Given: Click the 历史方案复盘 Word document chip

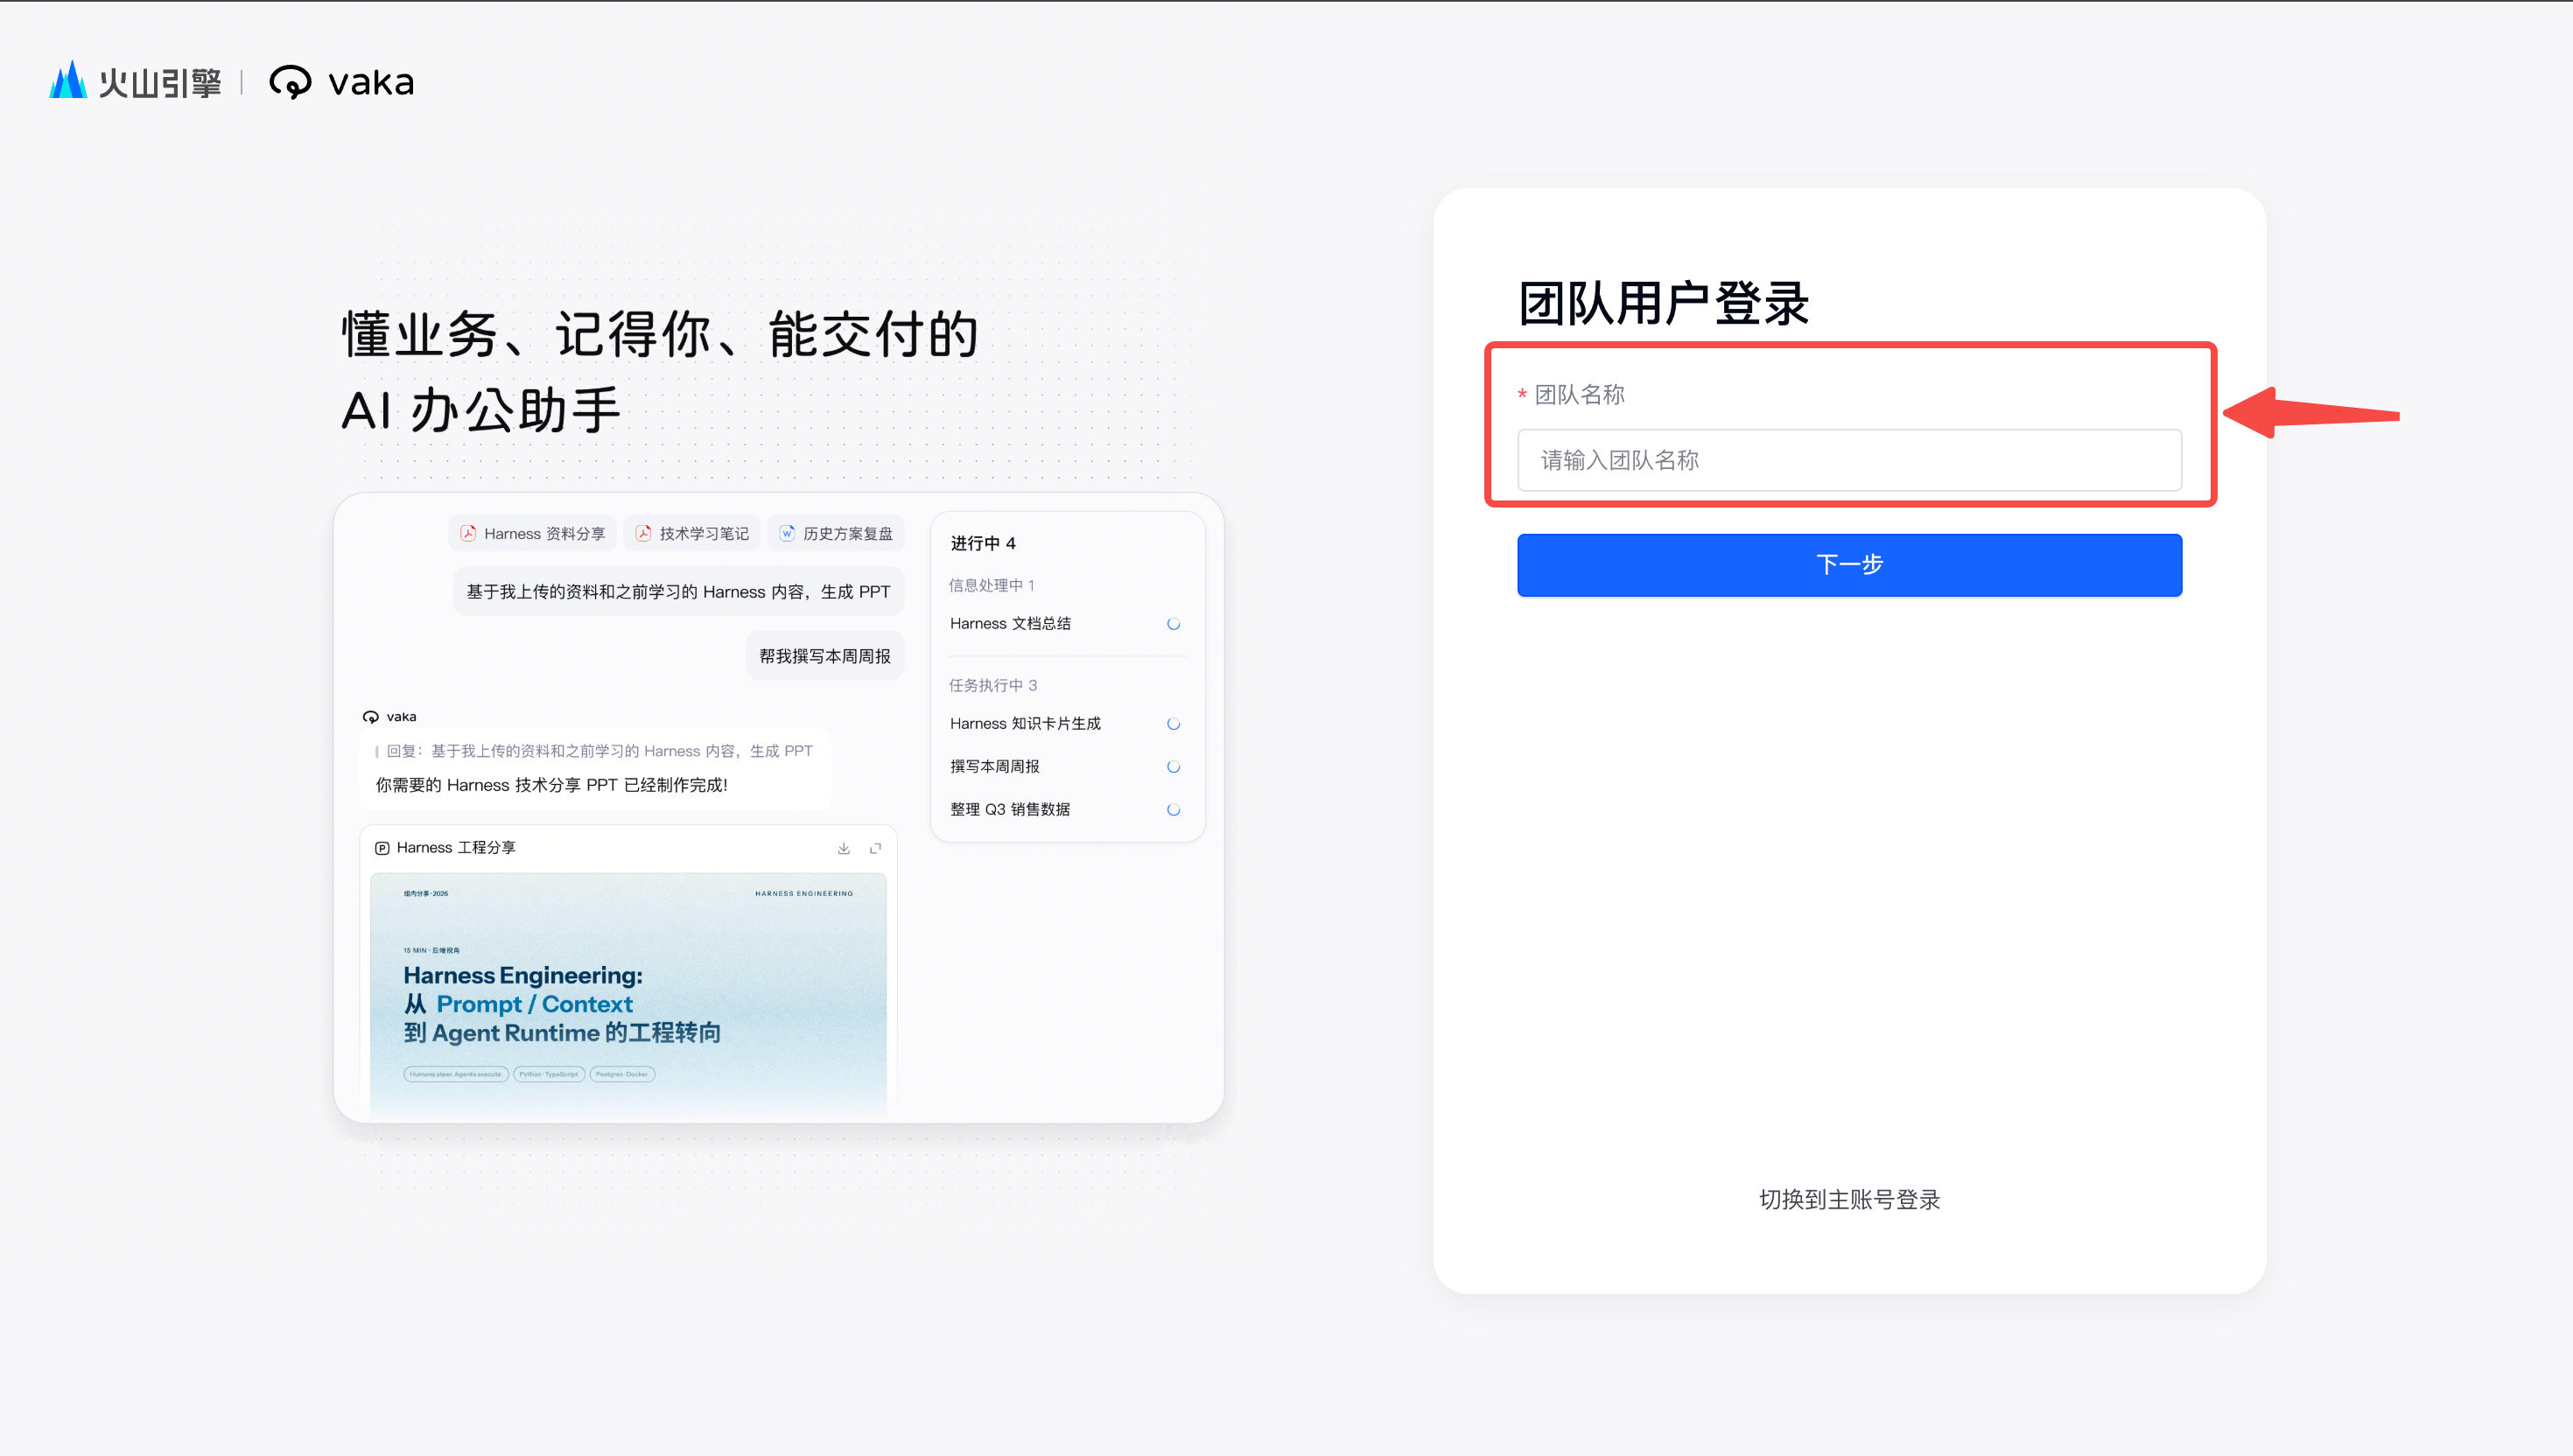Looking at the screenshot, I should click(836, 534).
